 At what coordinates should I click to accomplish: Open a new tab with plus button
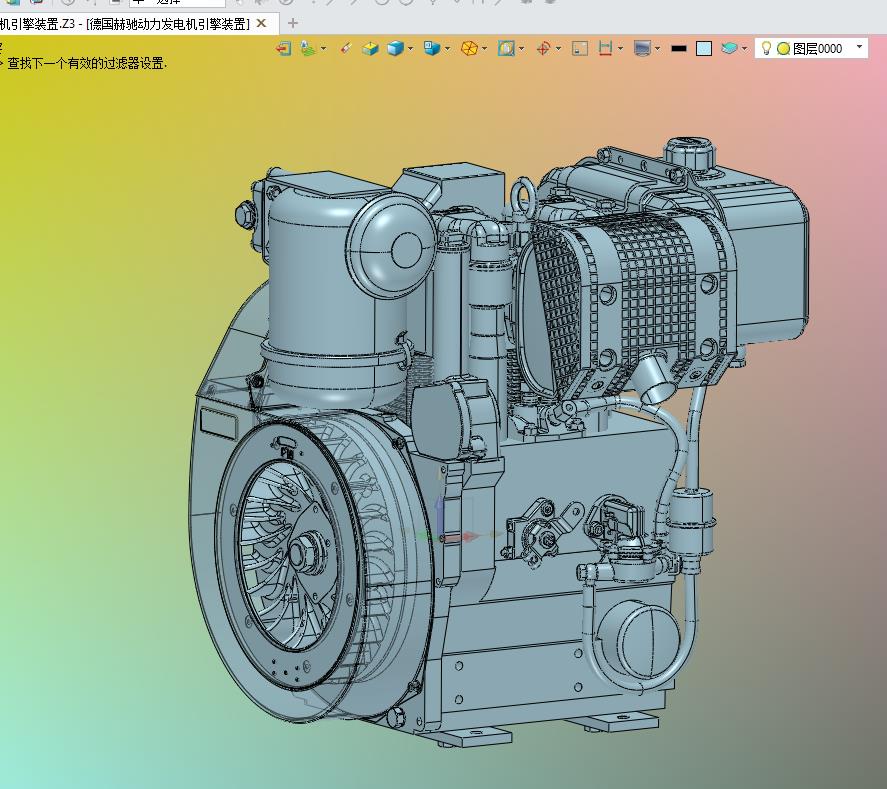293,23
